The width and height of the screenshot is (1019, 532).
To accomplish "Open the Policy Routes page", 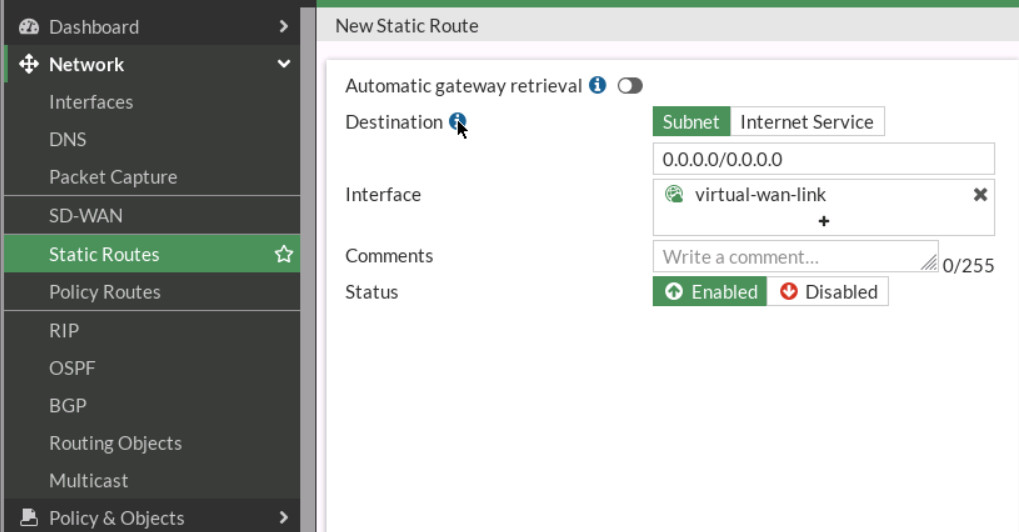I will point(105,292).
